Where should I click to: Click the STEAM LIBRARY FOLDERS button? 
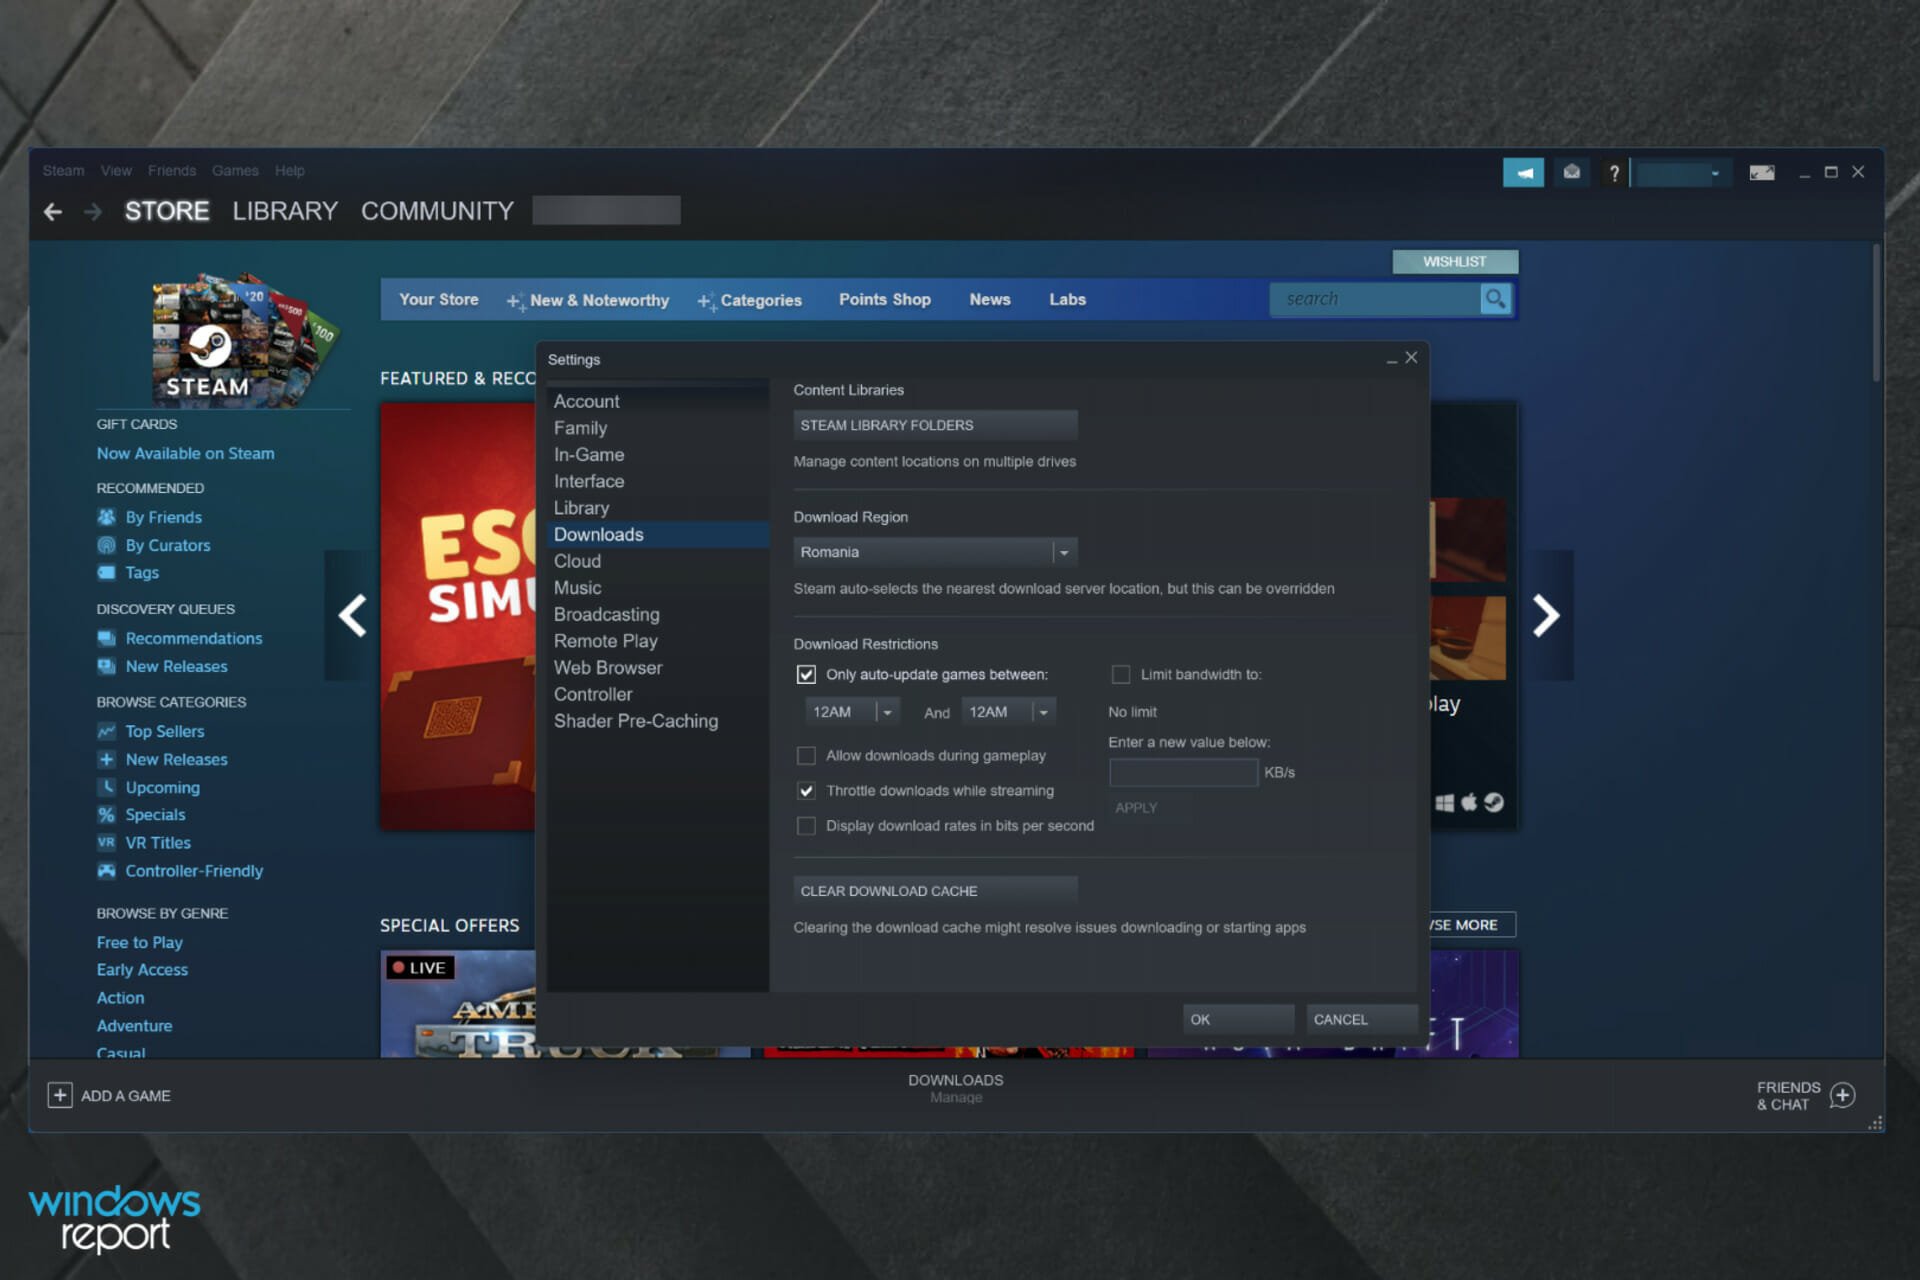tap(934, 424)
